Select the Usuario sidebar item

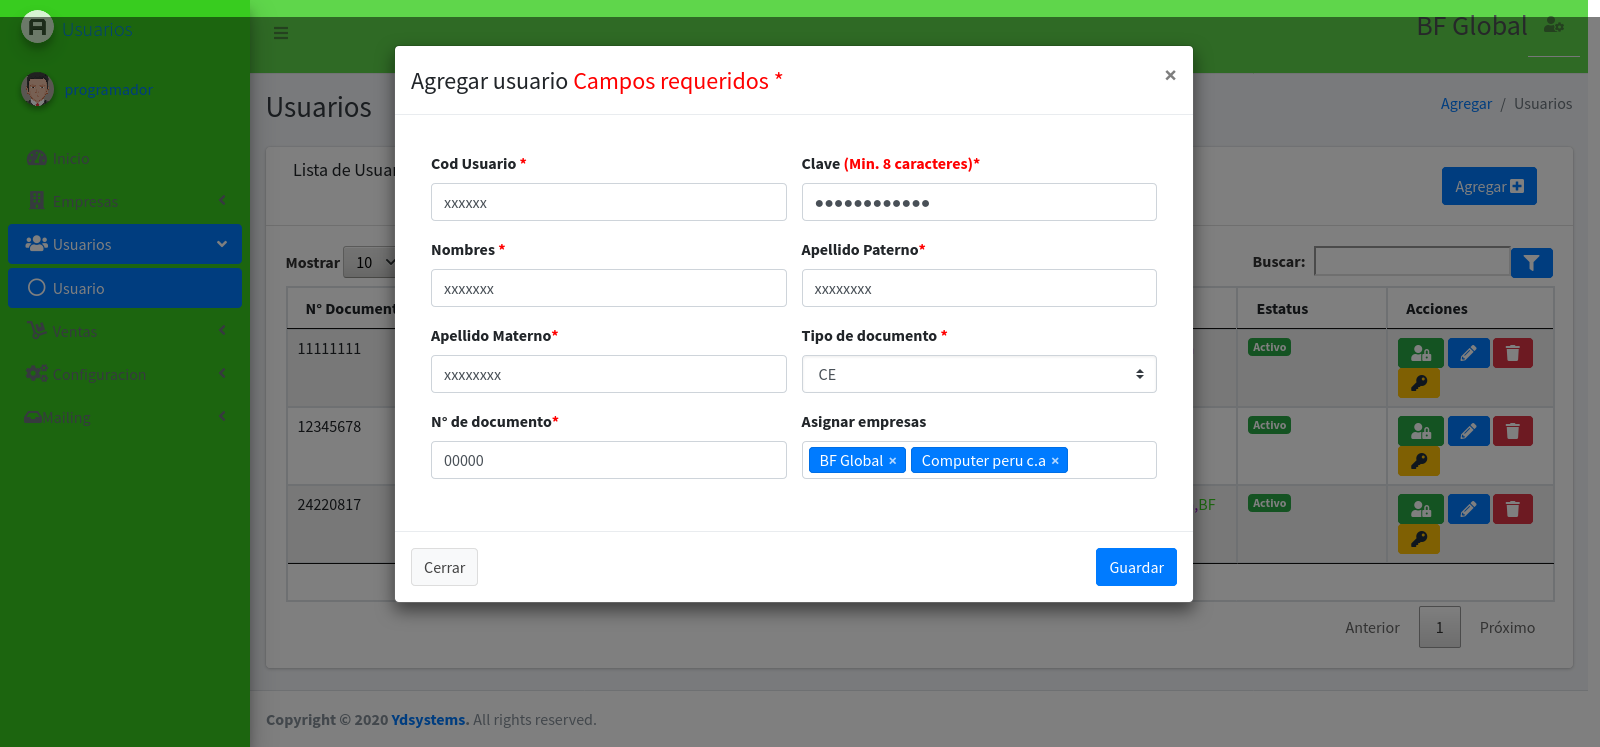(125, 288)
